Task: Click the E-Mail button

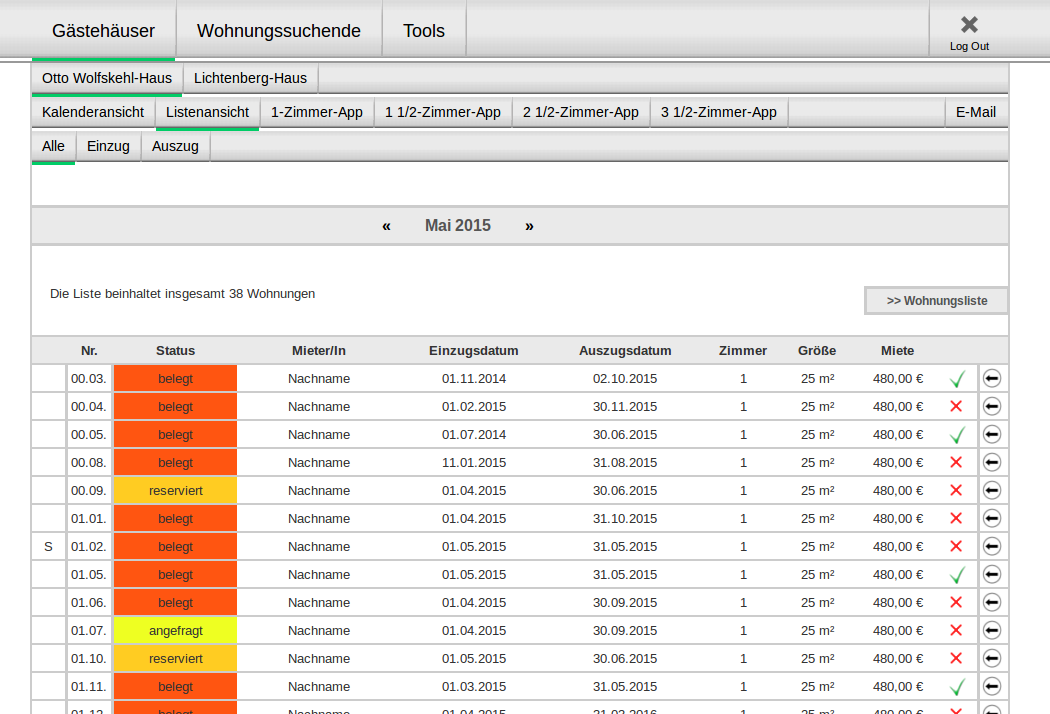Action: pos(976,112)
